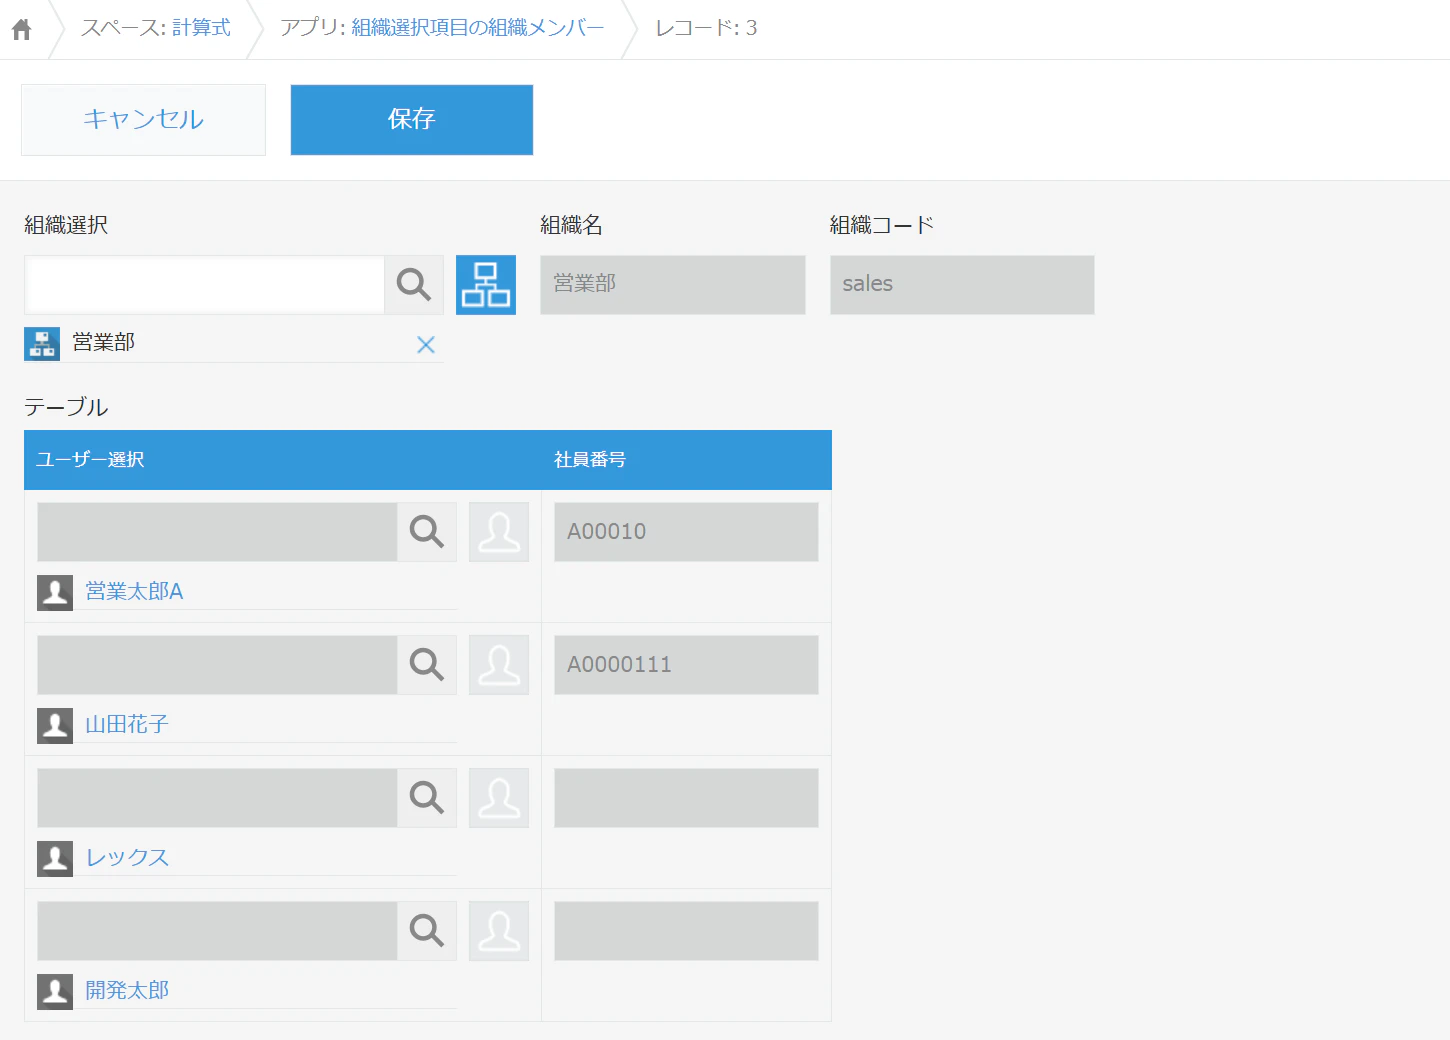The width and height of the screenshot is (1450, 1040).
Task: Save the record with 保存 button
Action: tap(412, 120)
